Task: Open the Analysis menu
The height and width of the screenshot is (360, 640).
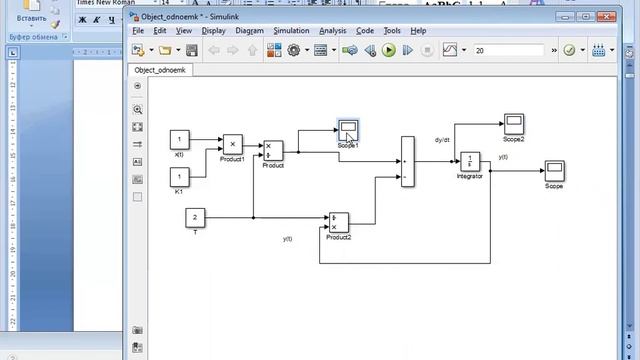Action: 333,31
